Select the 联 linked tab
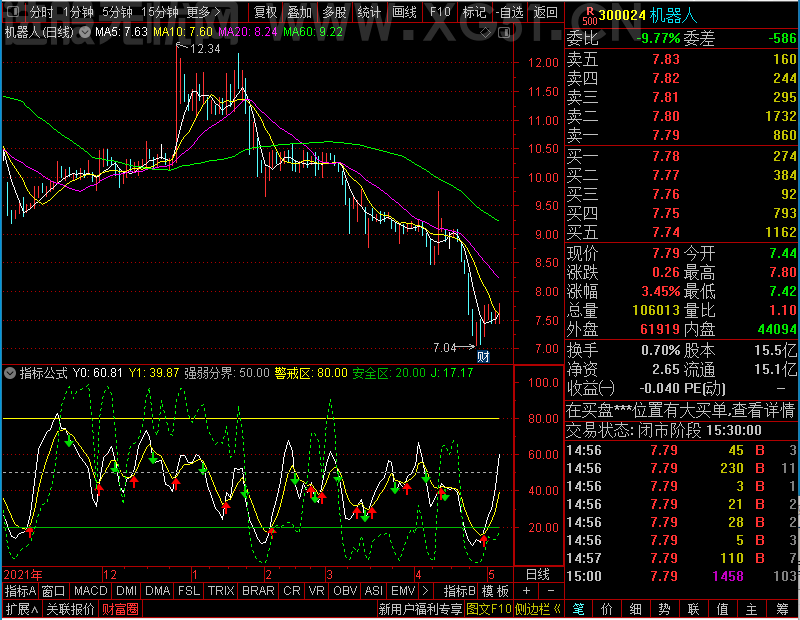The image size is (800, 620). pyautogui.click(x=693, y=609)
